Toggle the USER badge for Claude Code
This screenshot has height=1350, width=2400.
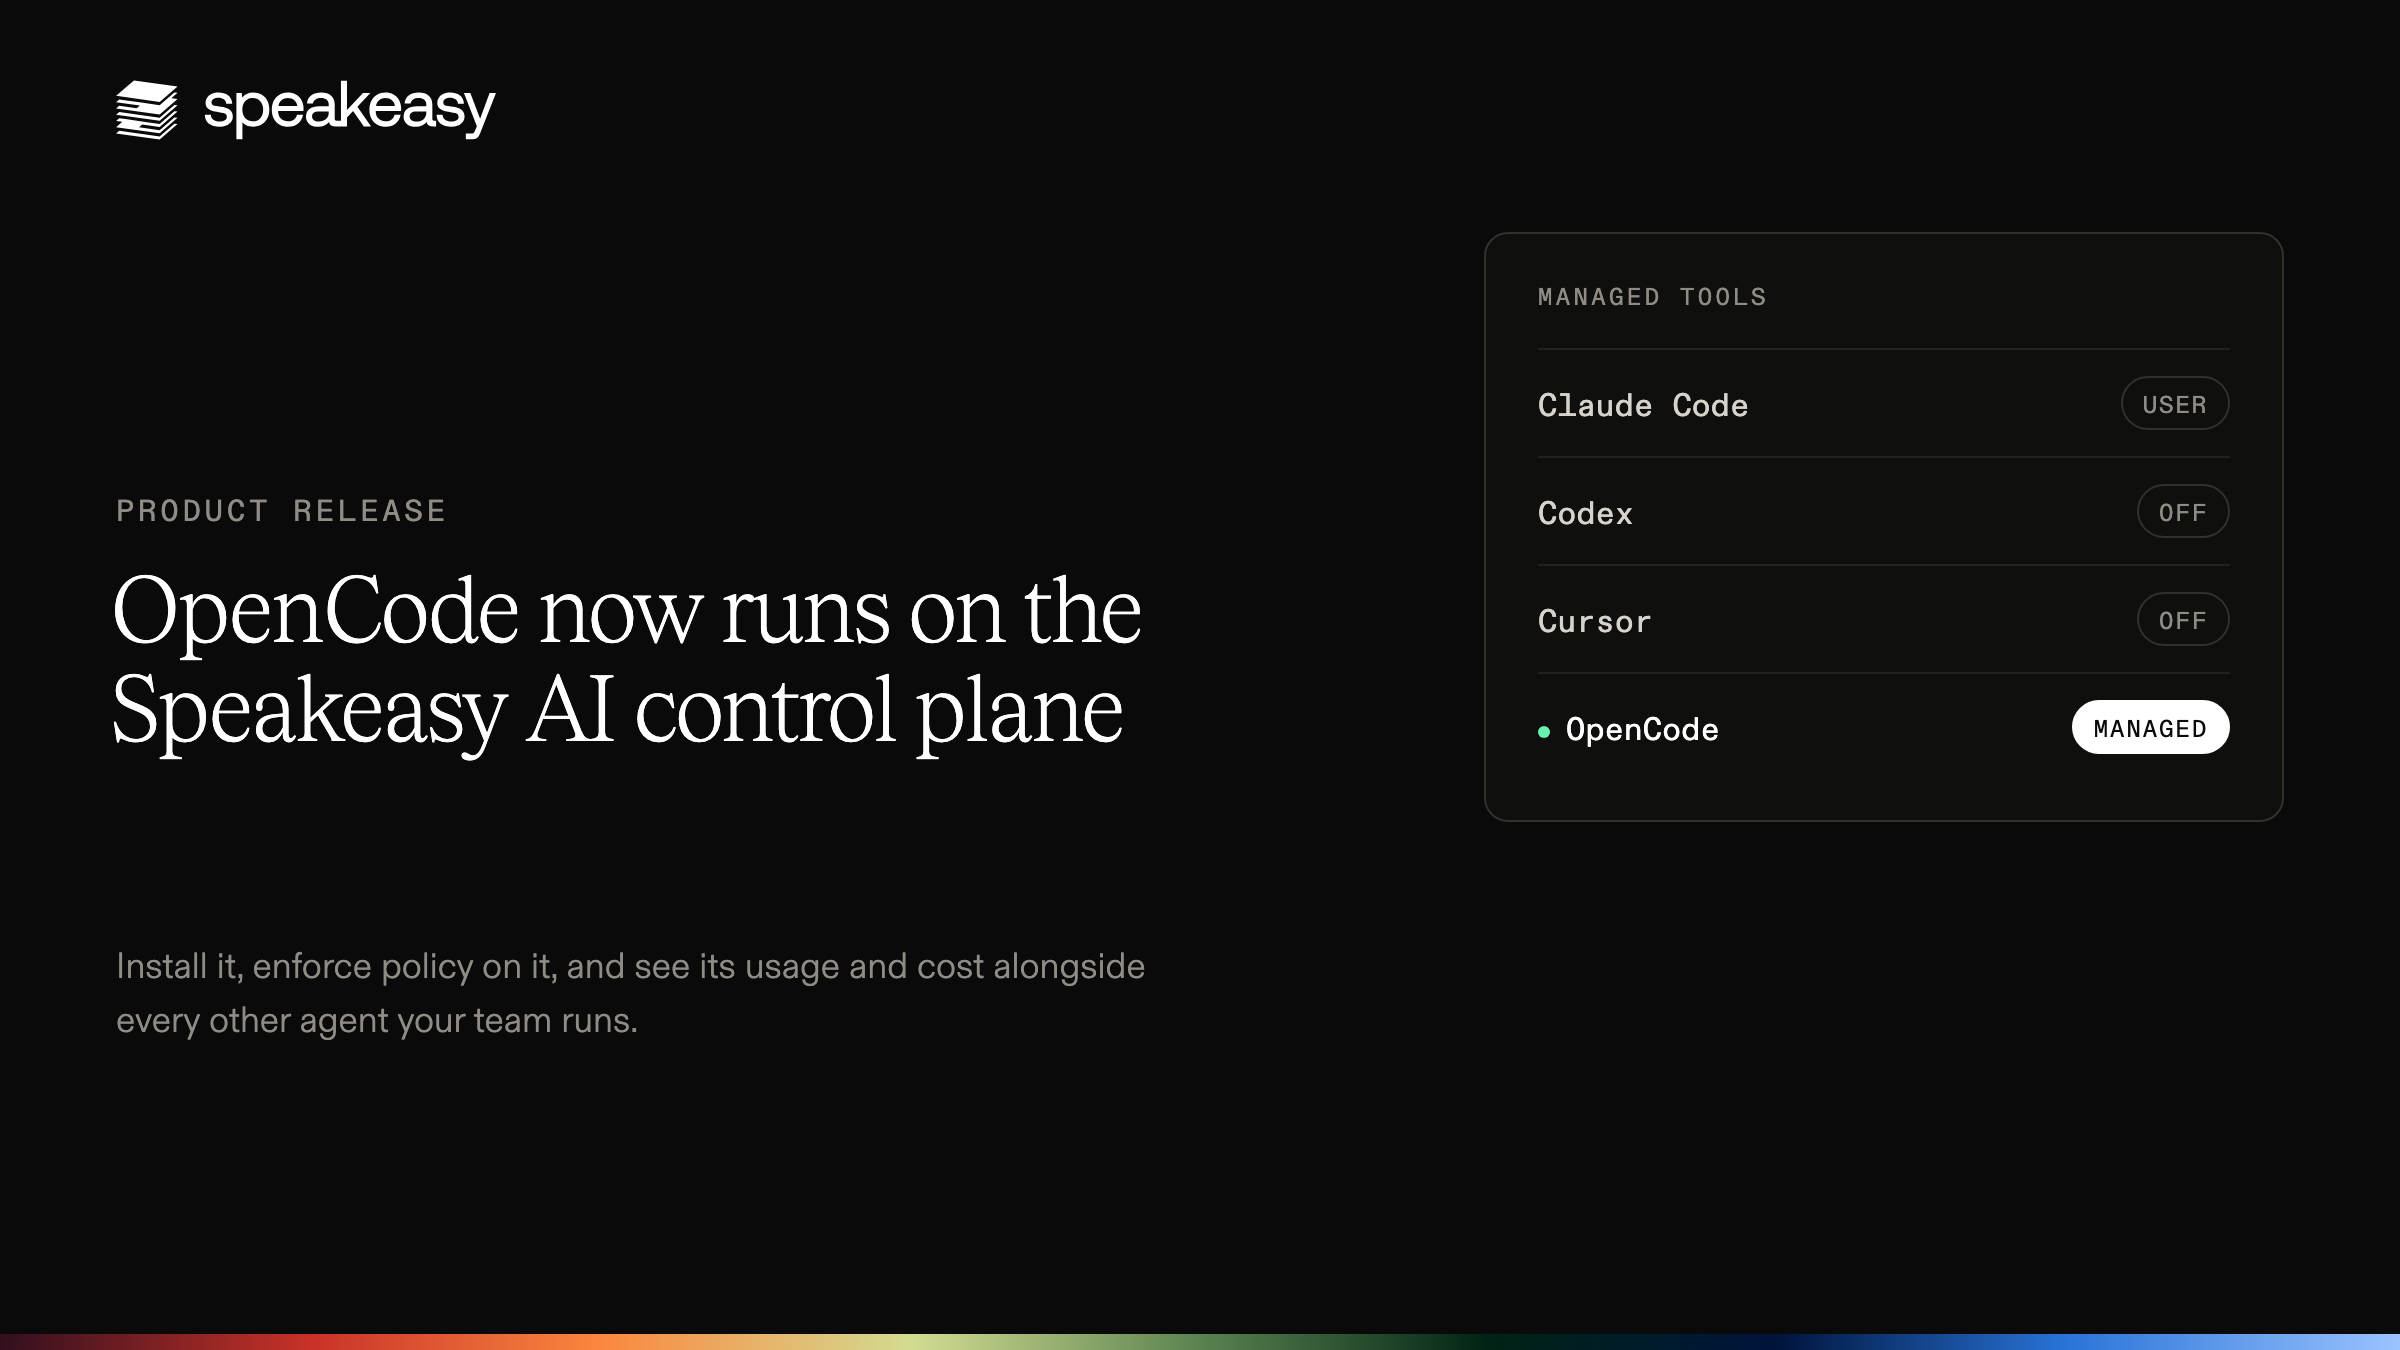(2175, 404)
